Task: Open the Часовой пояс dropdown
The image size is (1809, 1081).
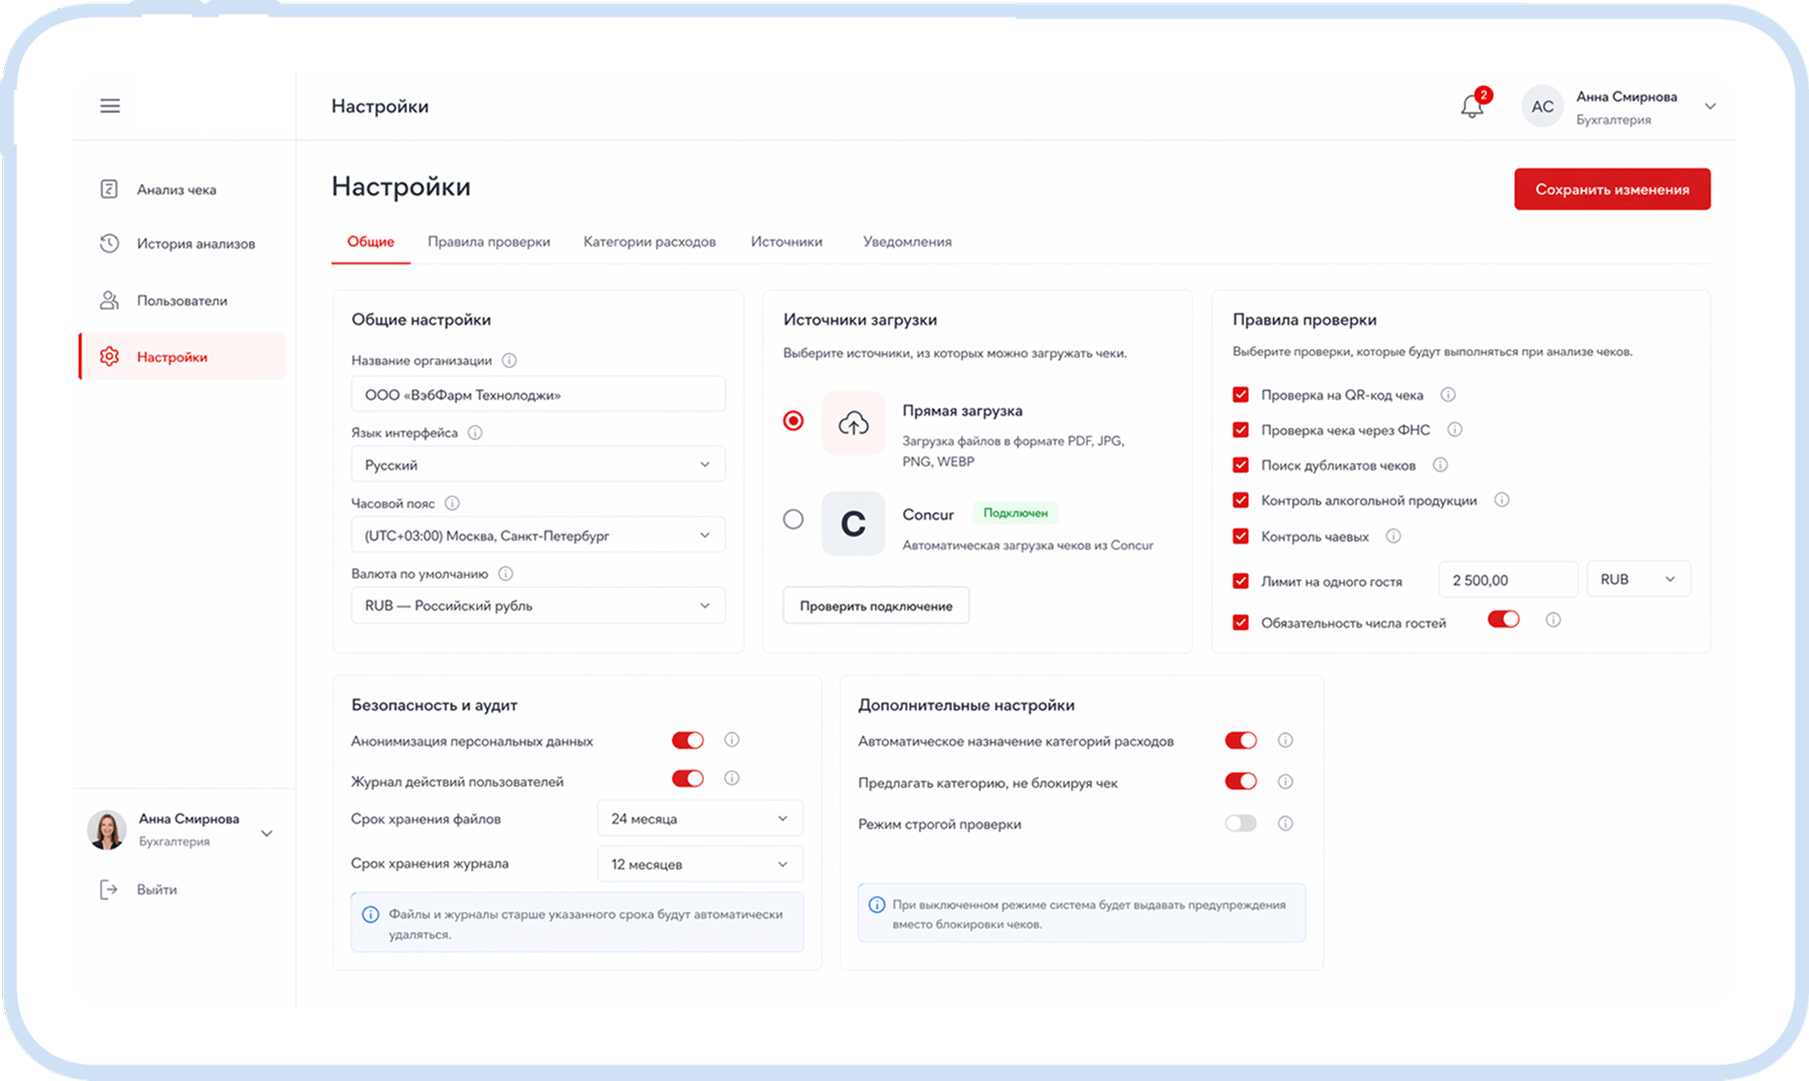Action: (x=538, y=535)
